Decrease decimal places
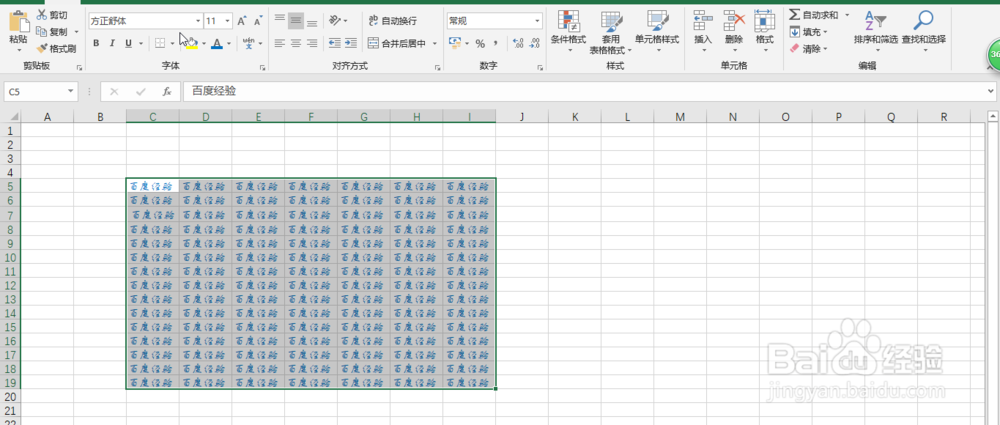 pos(535,43)
